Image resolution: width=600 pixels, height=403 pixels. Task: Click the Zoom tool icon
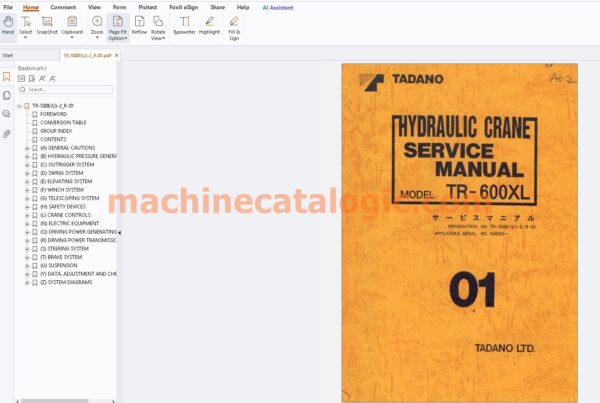97,21
